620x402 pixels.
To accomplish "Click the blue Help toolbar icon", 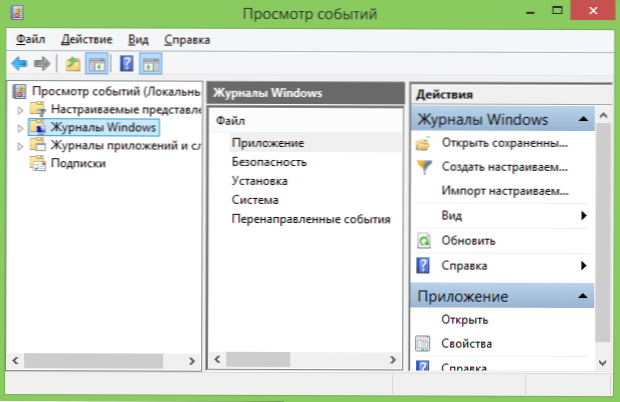I will pyautogui.click(x=127, y=64).
